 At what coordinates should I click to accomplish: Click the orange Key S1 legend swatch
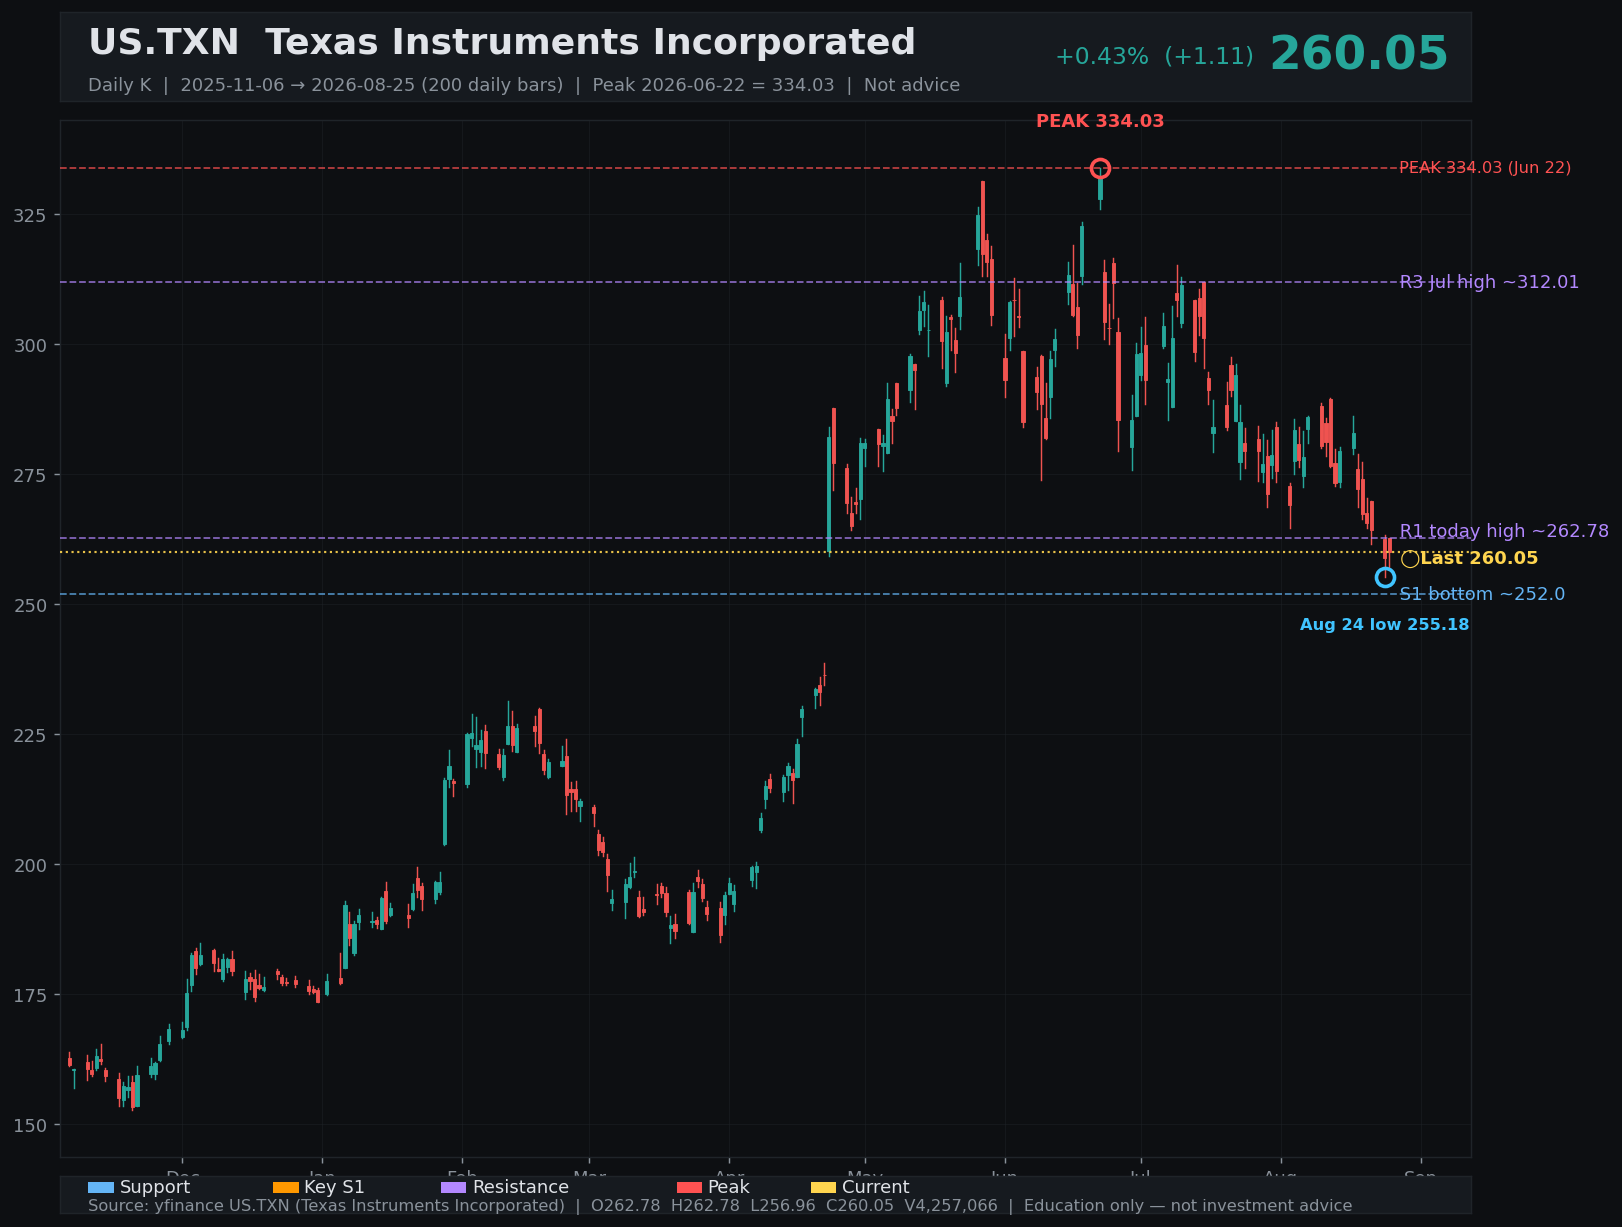[286, 1188]
